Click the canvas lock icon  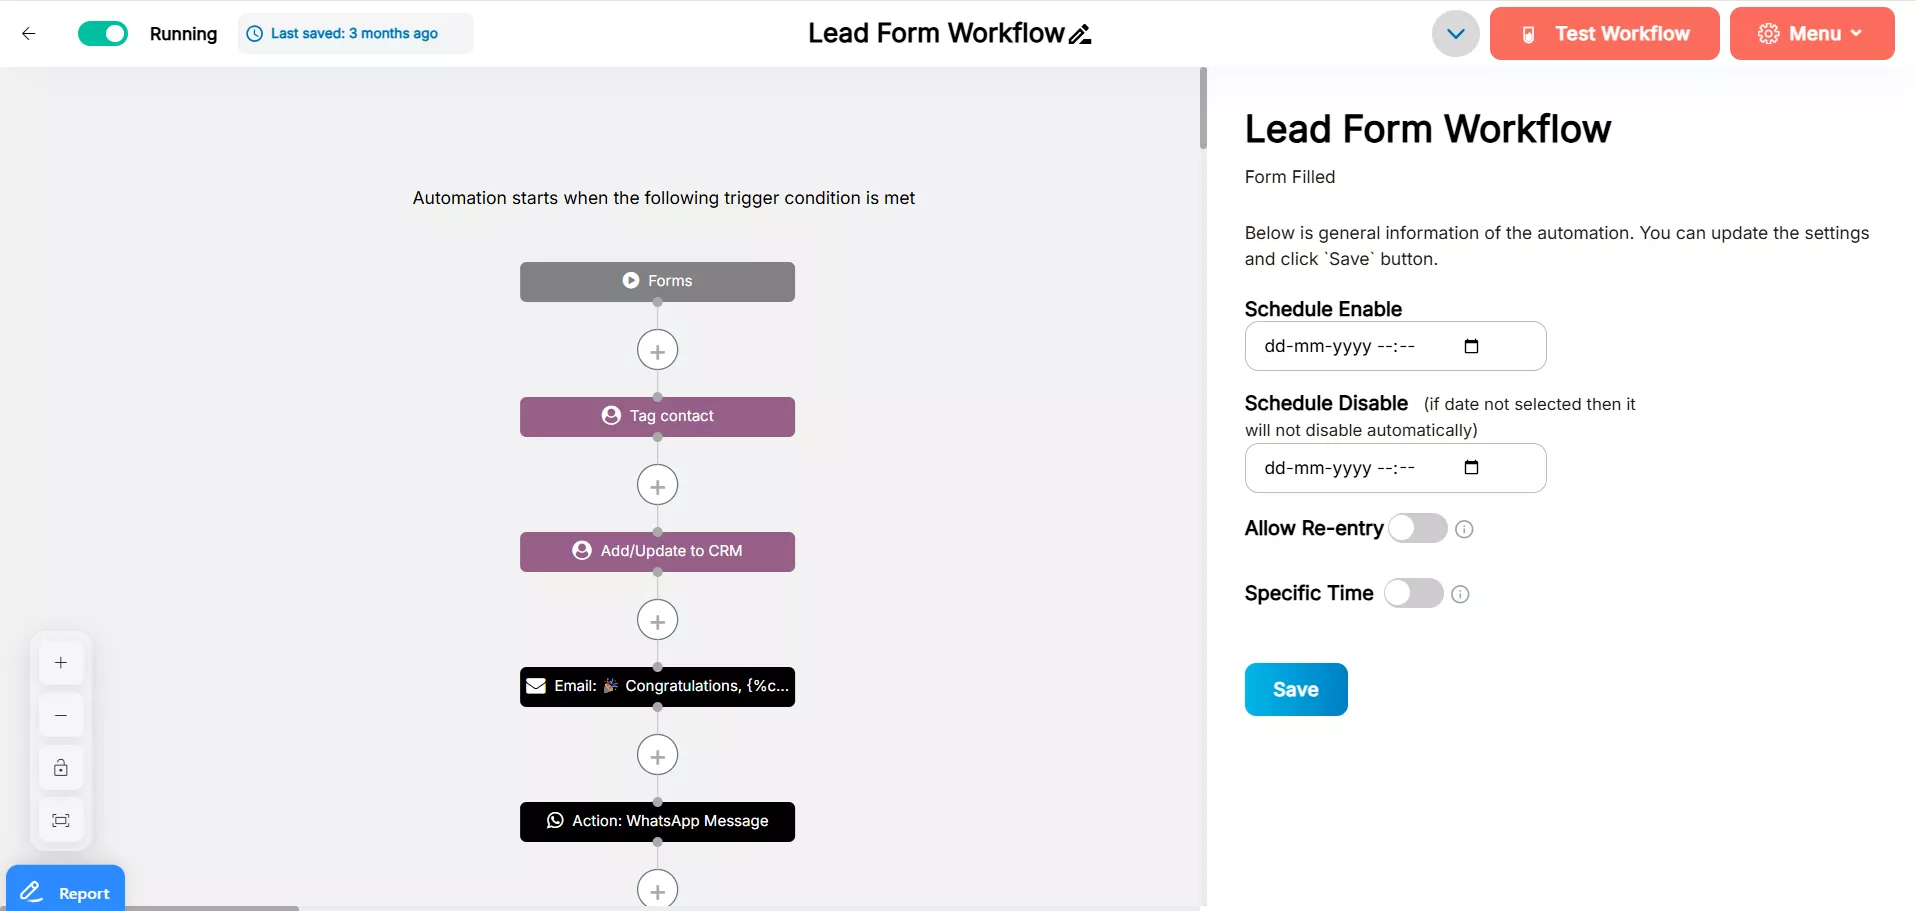pyautogui.click(x=61, y=768)
